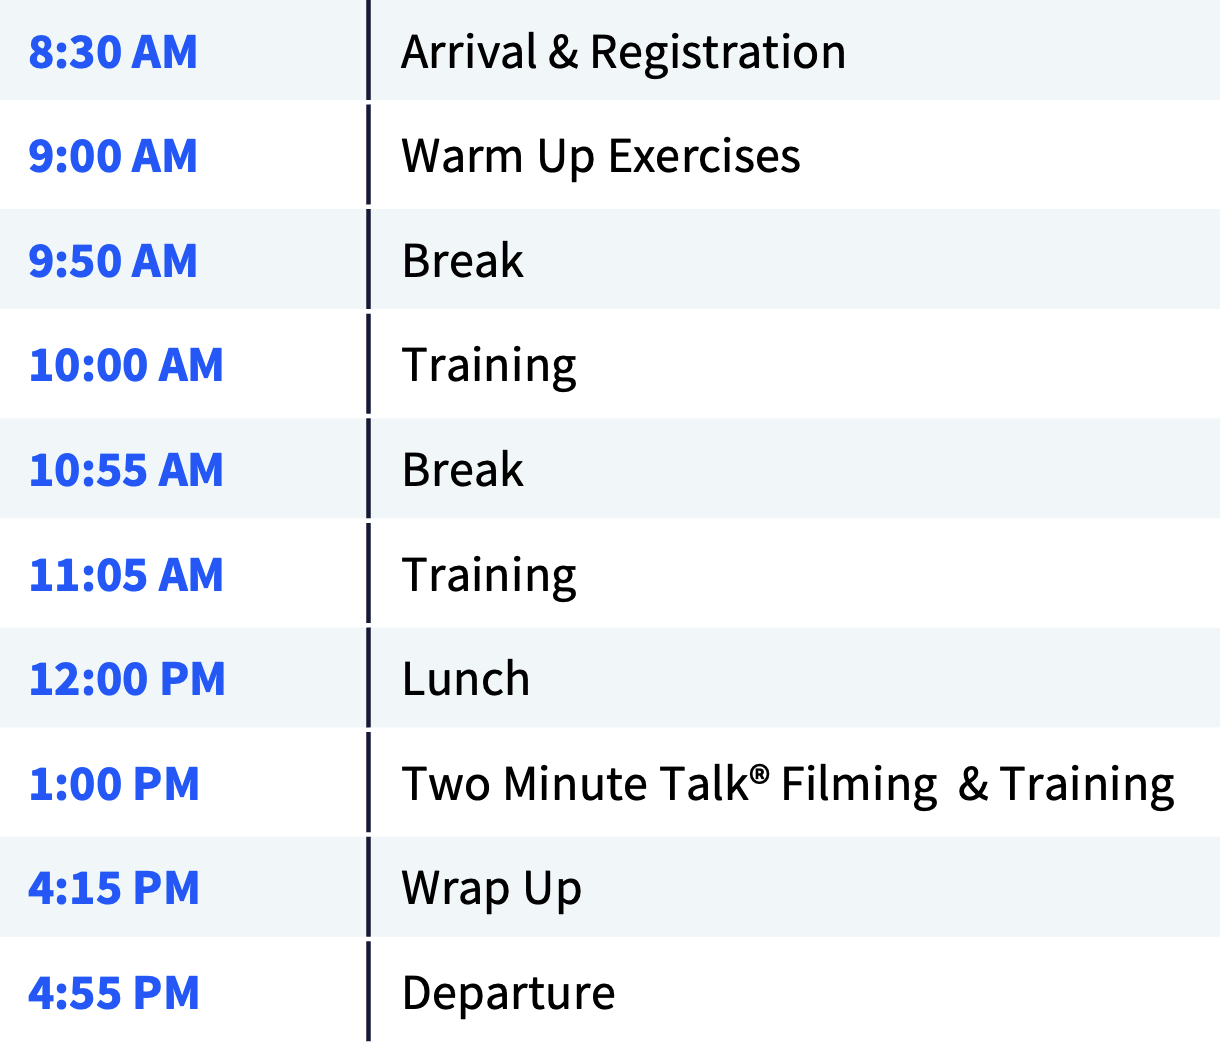1220x1042 pixels.
Task: Click the 9:50 AM time label
Action: tap(113, 261)
